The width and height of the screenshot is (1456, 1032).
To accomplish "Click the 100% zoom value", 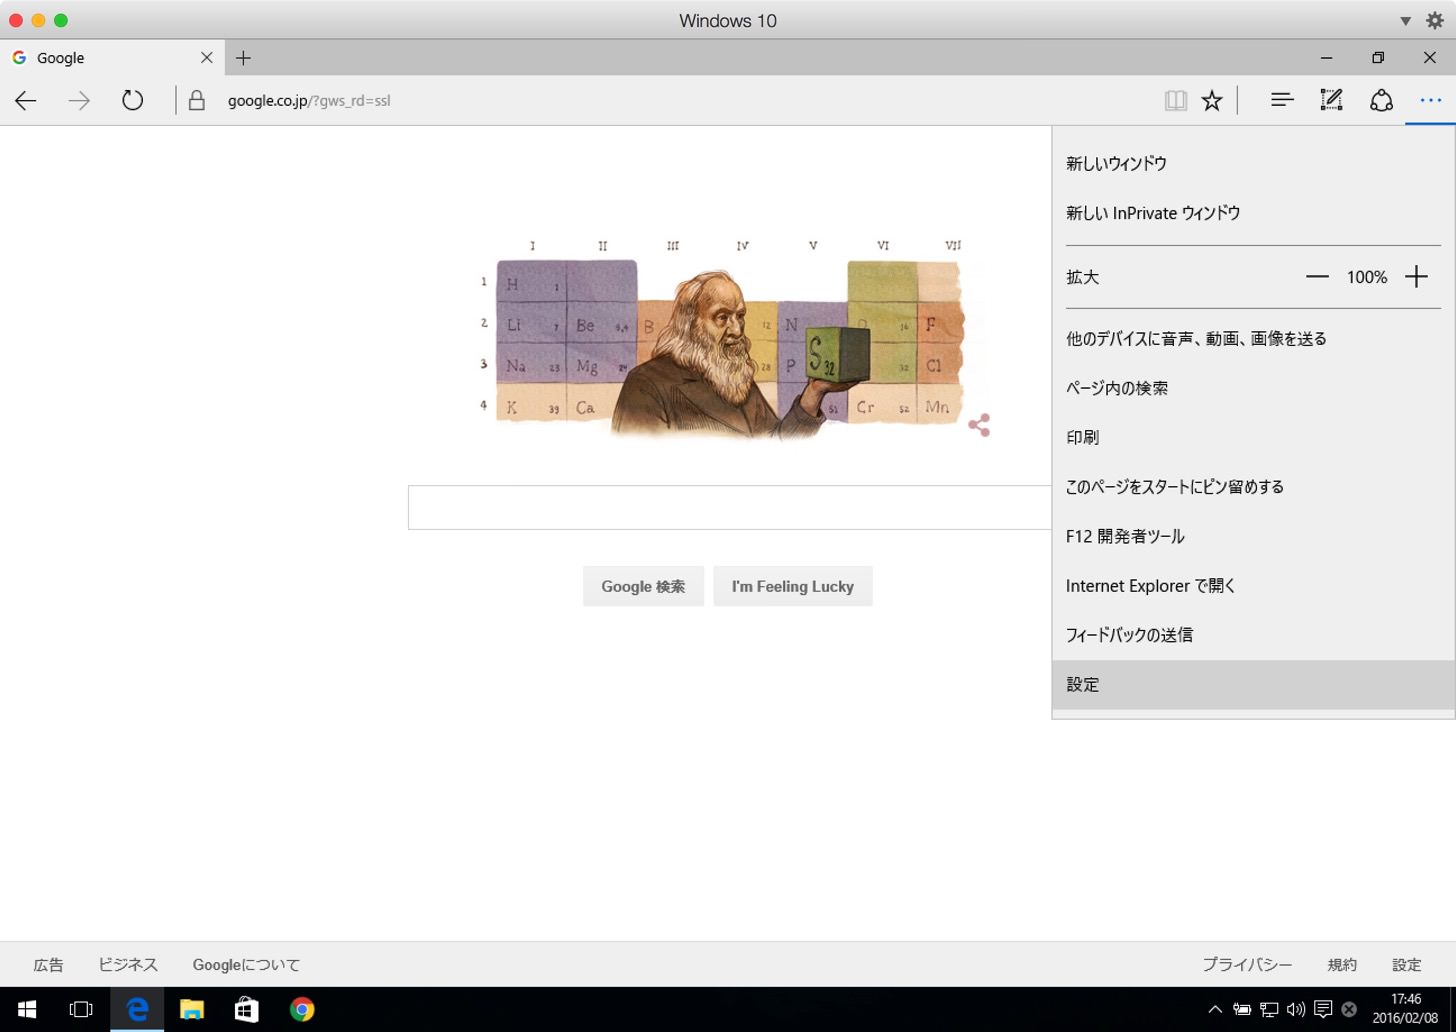I will [x=1366, y=277].
